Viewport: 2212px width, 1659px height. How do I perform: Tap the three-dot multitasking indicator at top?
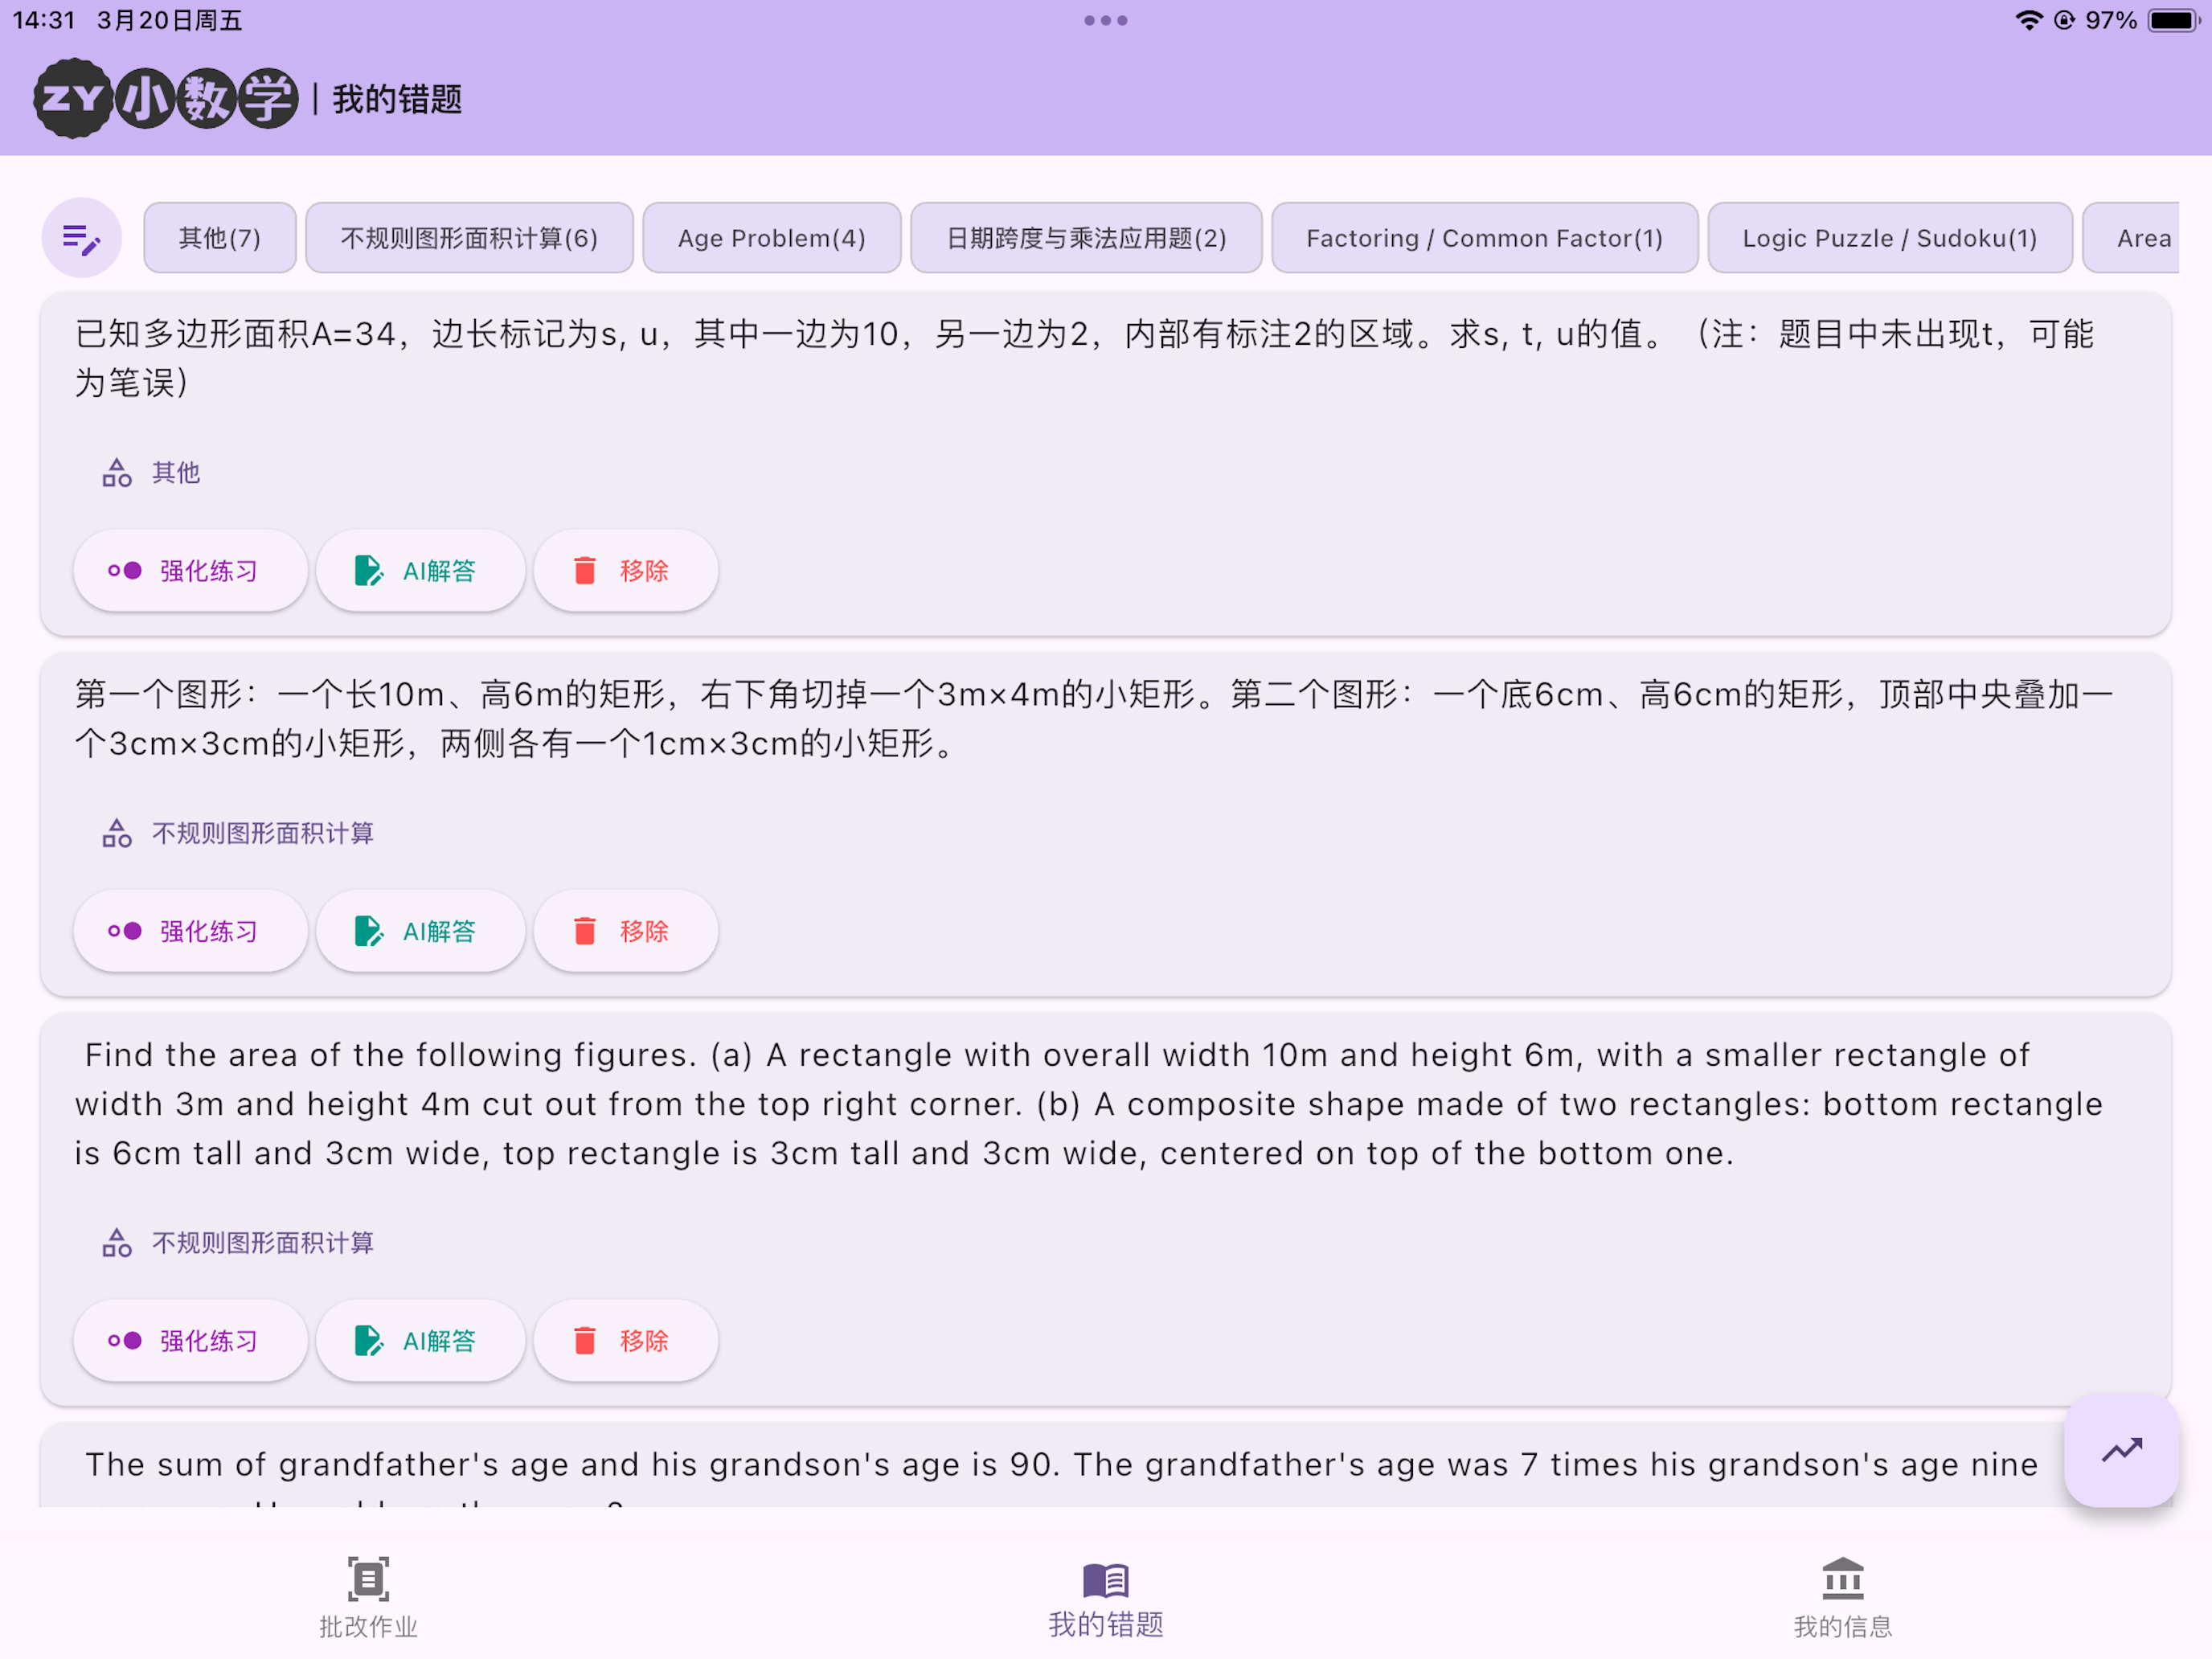click(1106, 20)
